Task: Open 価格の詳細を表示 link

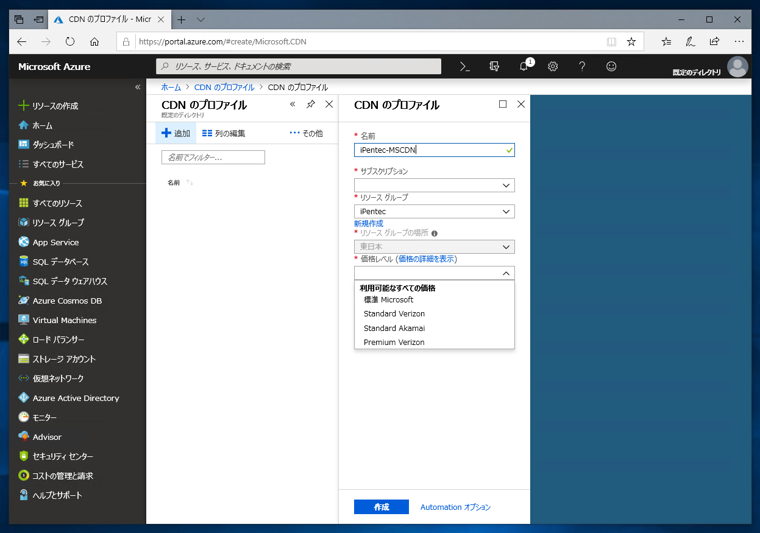Action: (x=427, y=259)
